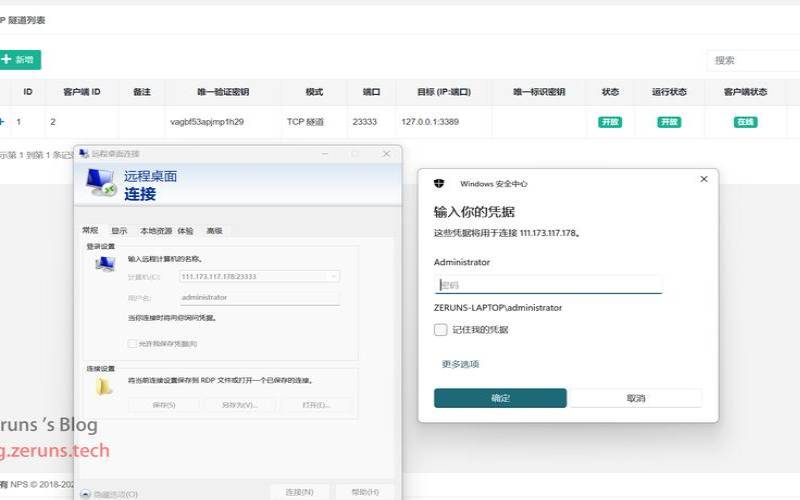This screenshot has height=500, width=800.
Task: Click the green 新增 add tunnel button
Action: click(19, 60)
